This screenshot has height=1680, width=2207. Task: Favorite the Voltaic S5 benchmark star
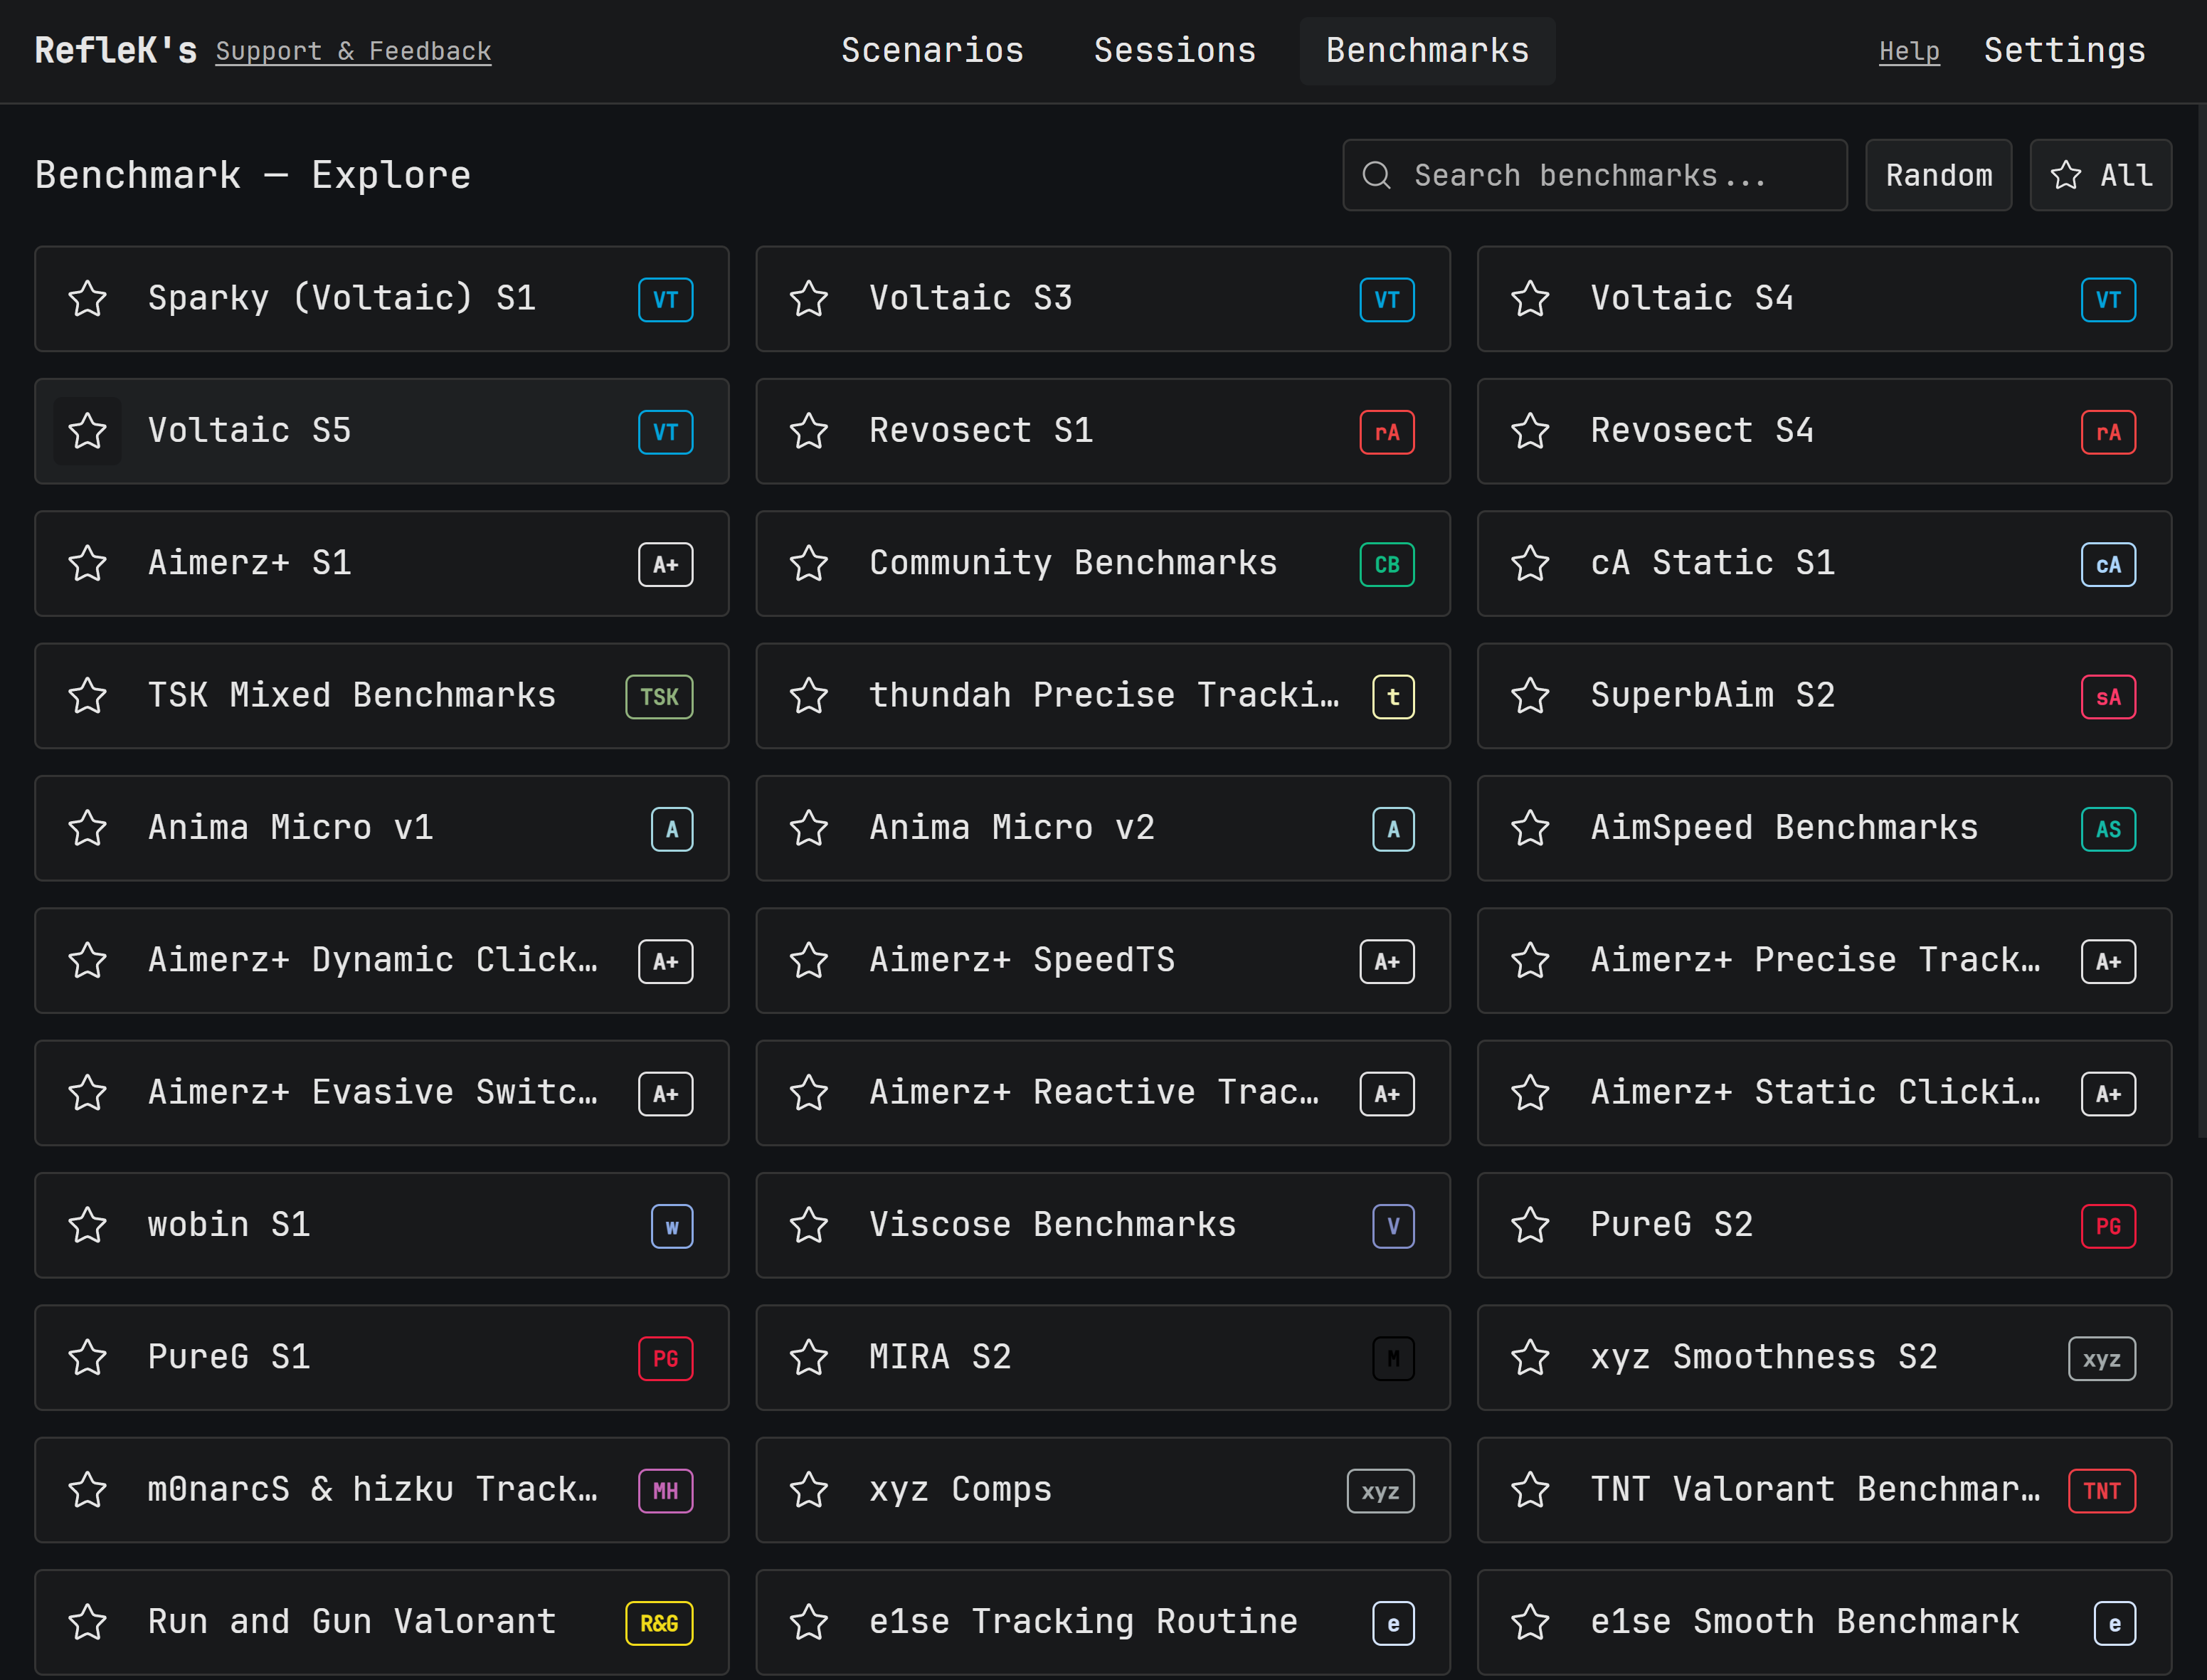coord(88,431)
